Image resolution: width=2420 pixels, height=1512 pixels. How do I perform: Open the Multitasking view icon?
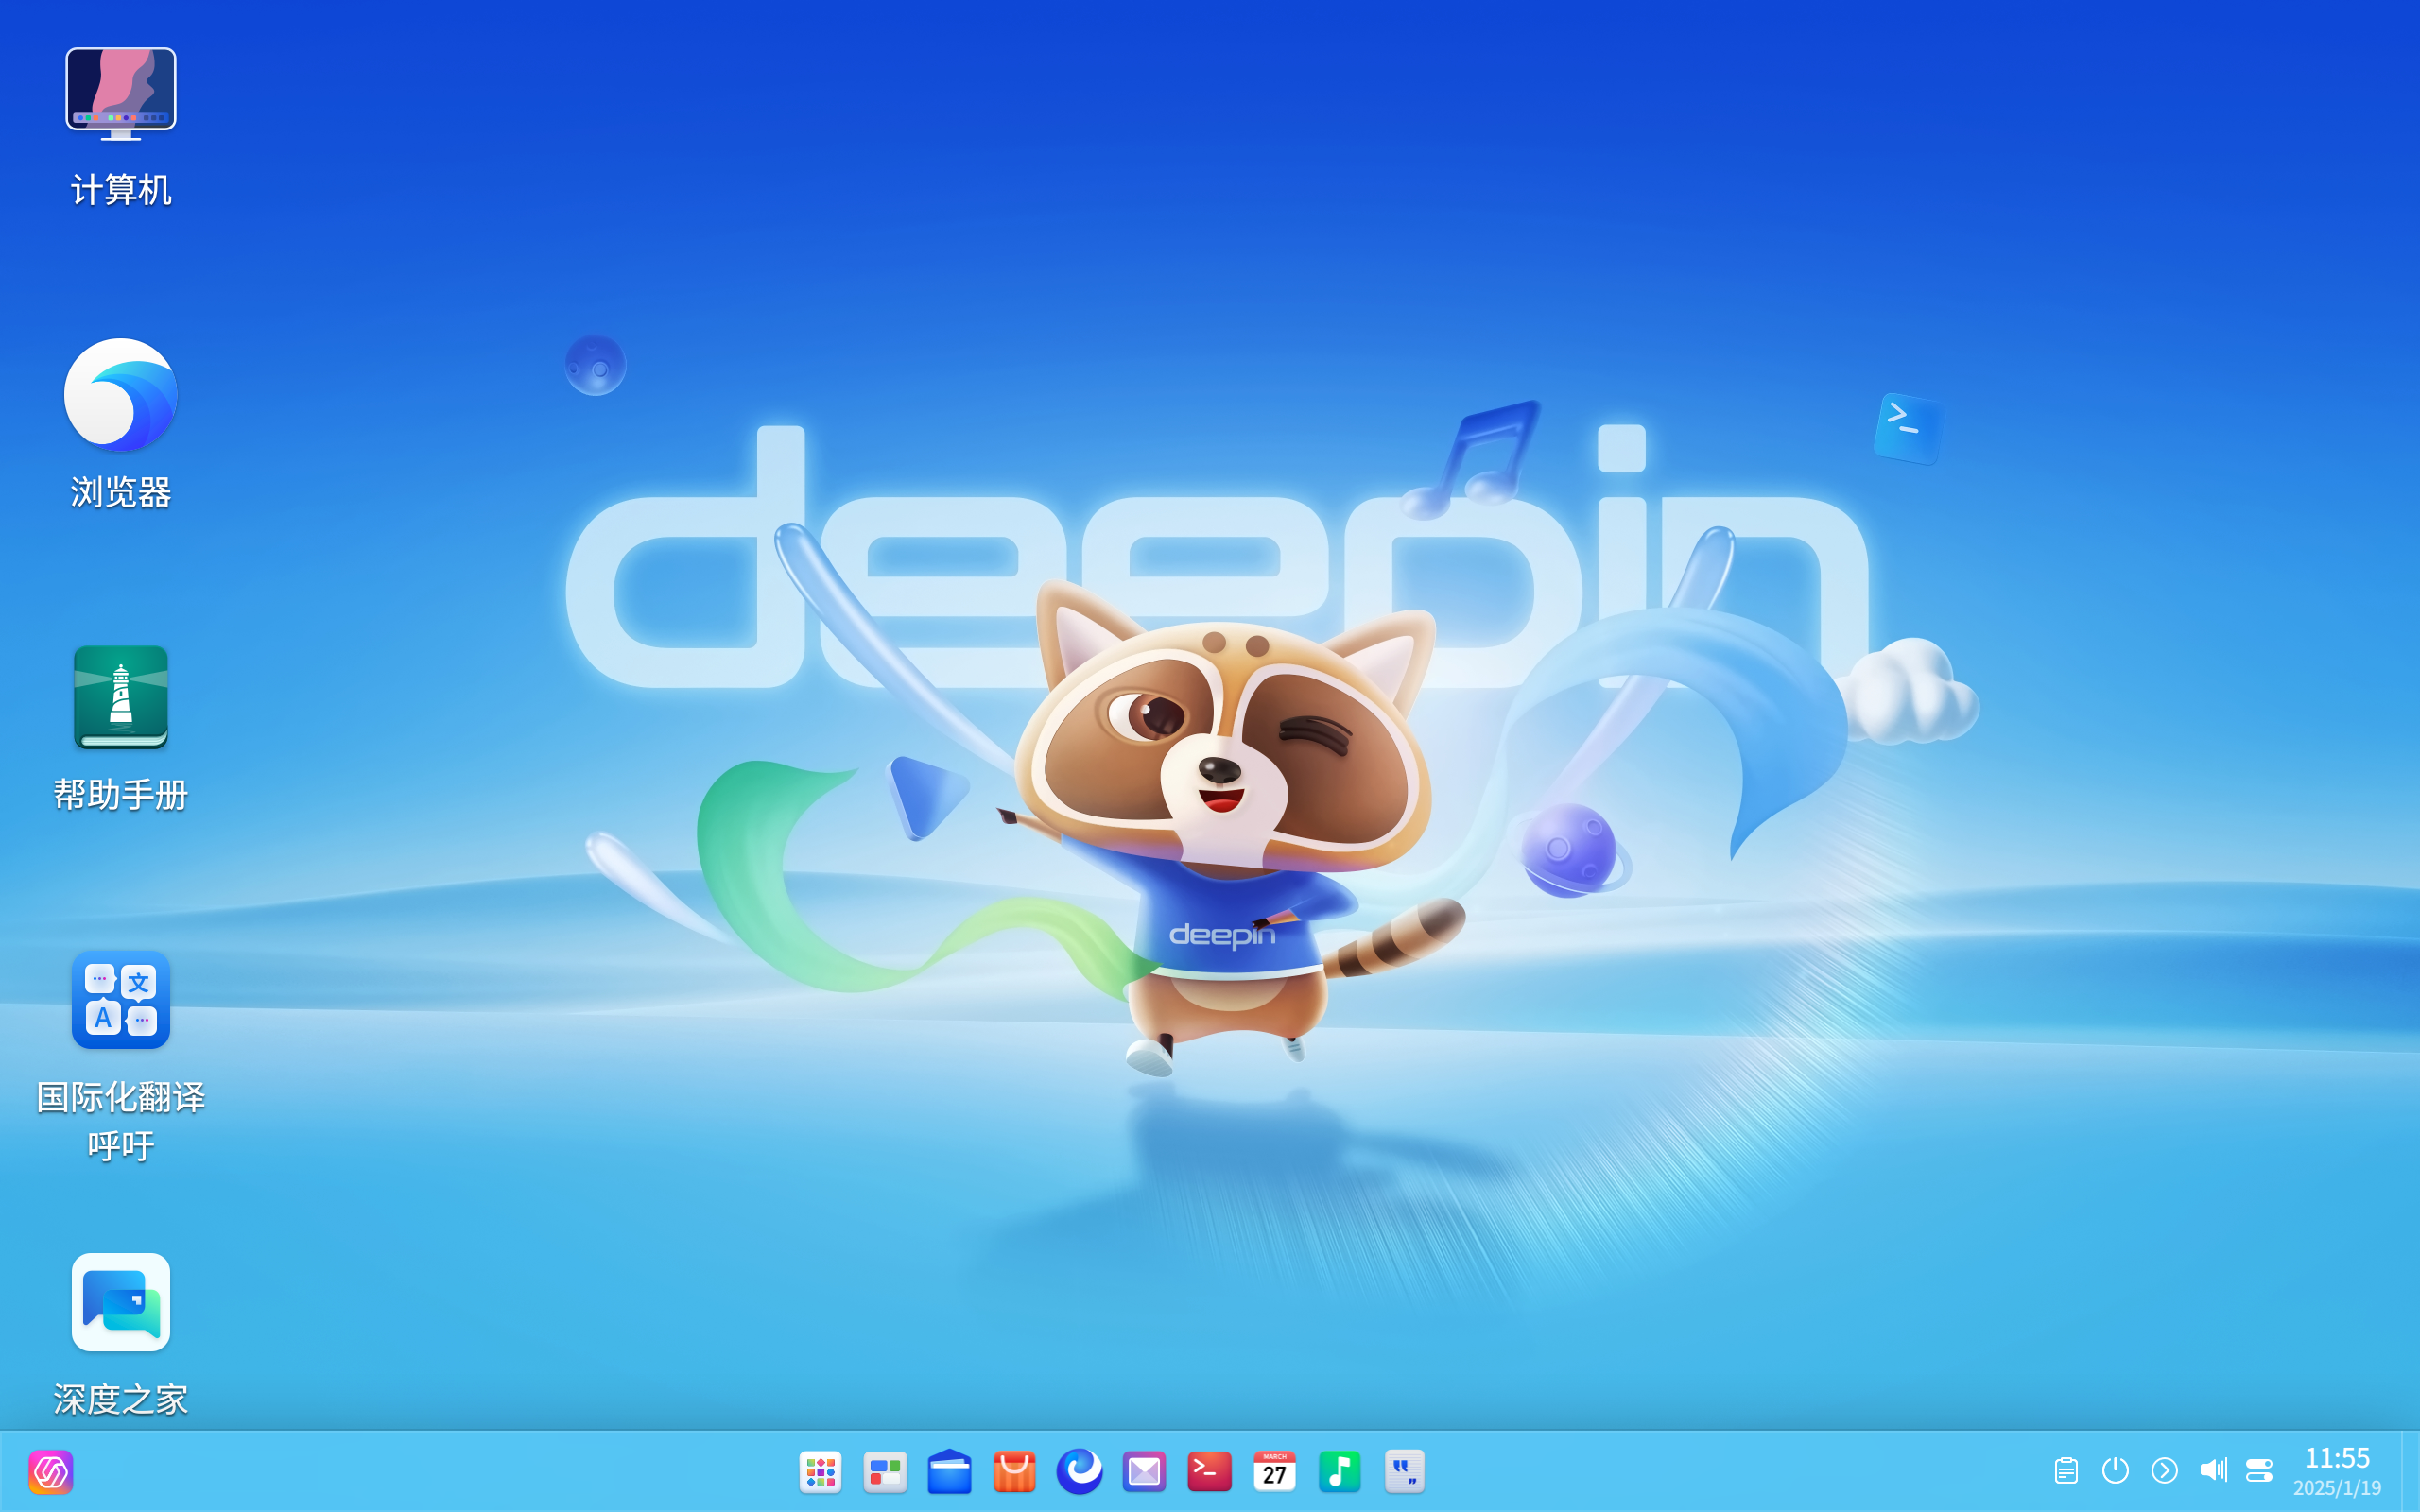[x=884, y=1471]
